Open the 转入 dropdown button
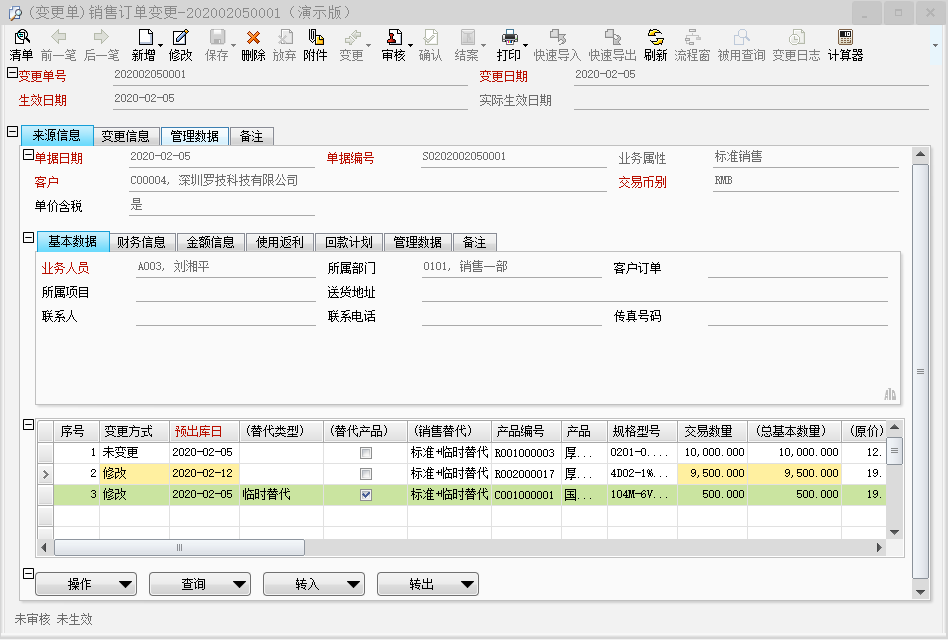The height and width of the screenshot is (640, 948). point(314,584)
